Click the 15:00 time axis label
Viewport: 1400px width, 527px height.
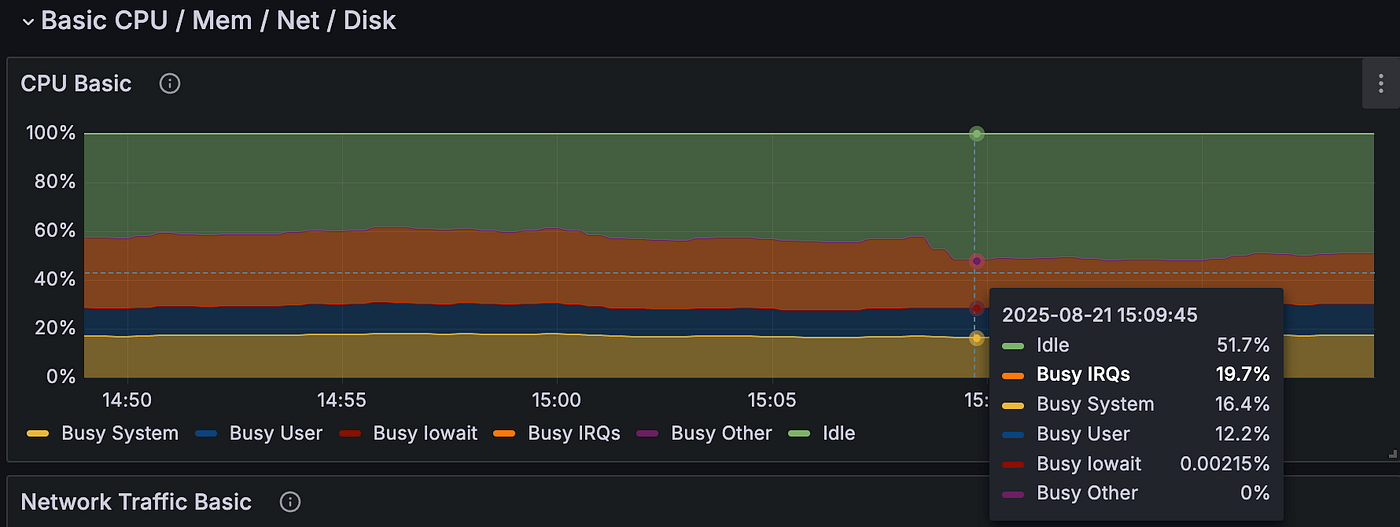coord(556,400)
